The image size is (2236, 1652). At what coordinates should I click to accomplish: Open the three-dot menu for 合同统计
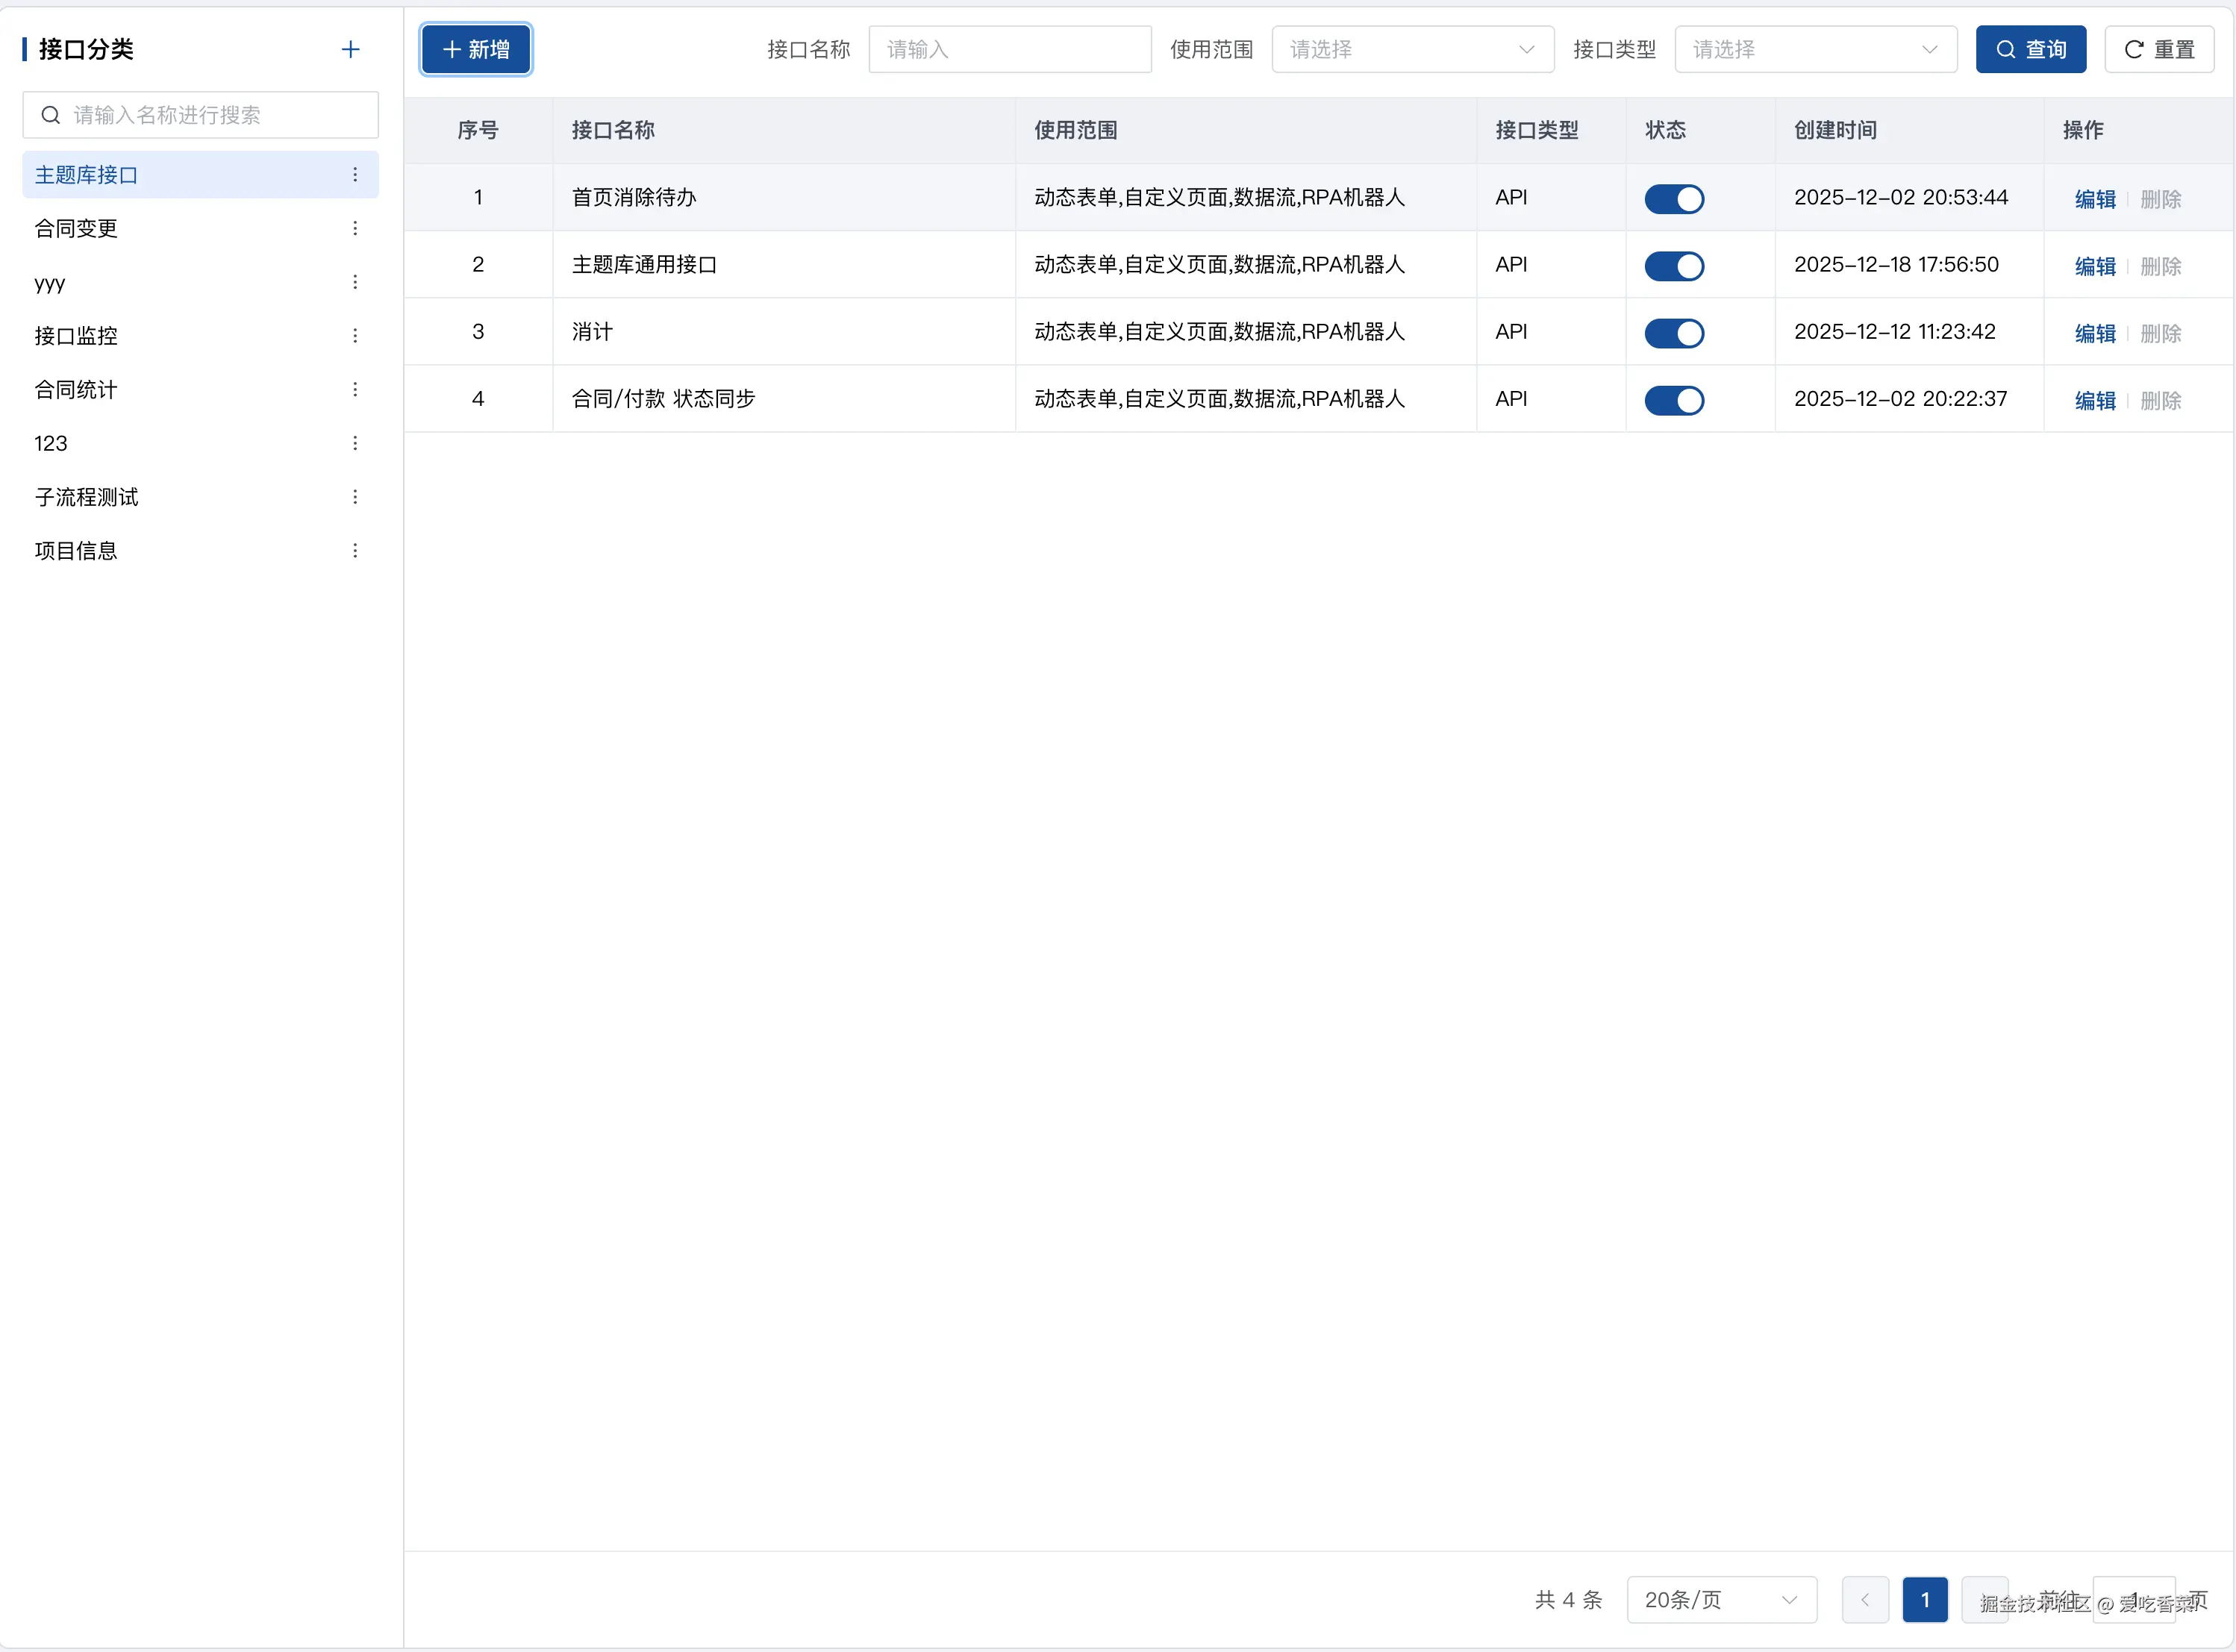pos(355,390)
